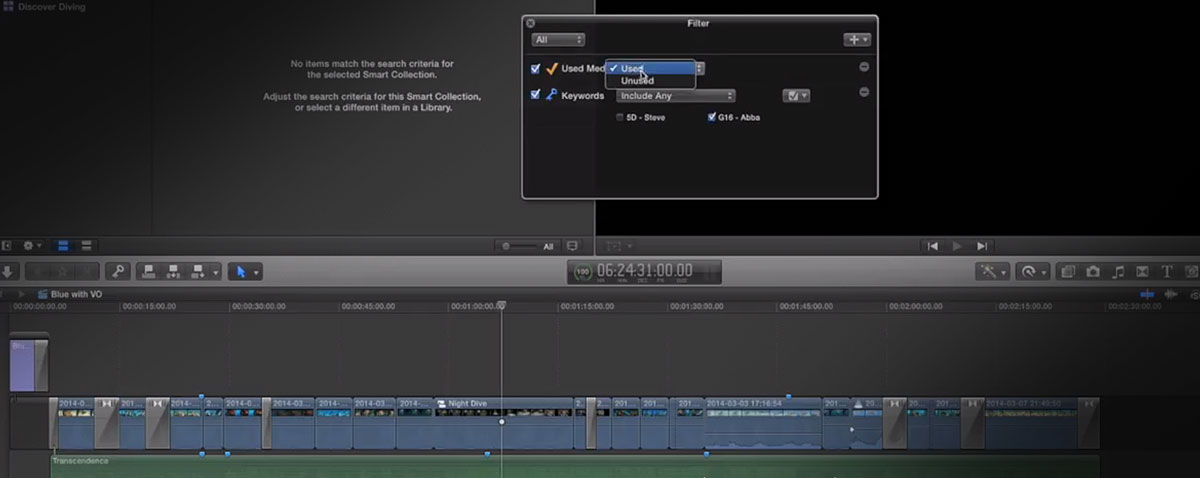Open the Select tool dropdown
Viewport: 1200px width, 478px height.
[244, 271]
